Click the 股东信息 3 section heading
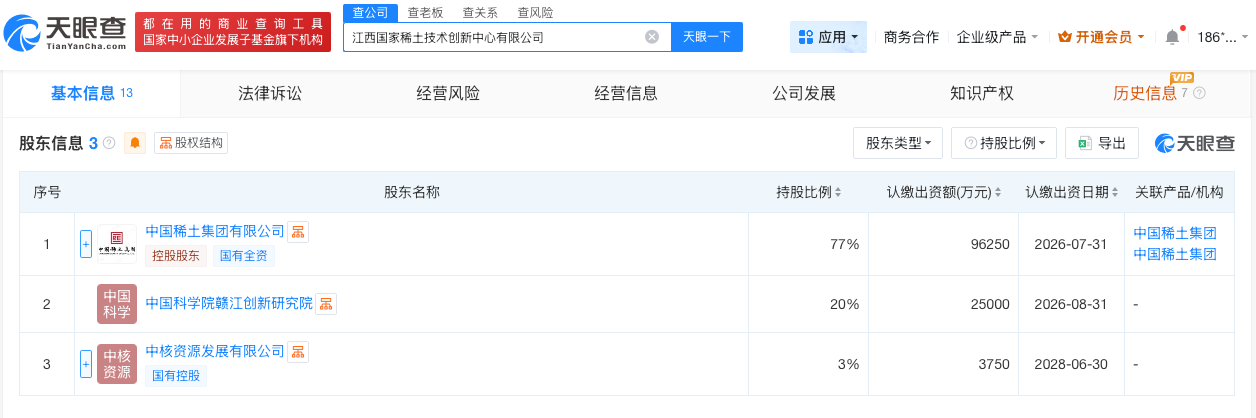 (58, 143)
